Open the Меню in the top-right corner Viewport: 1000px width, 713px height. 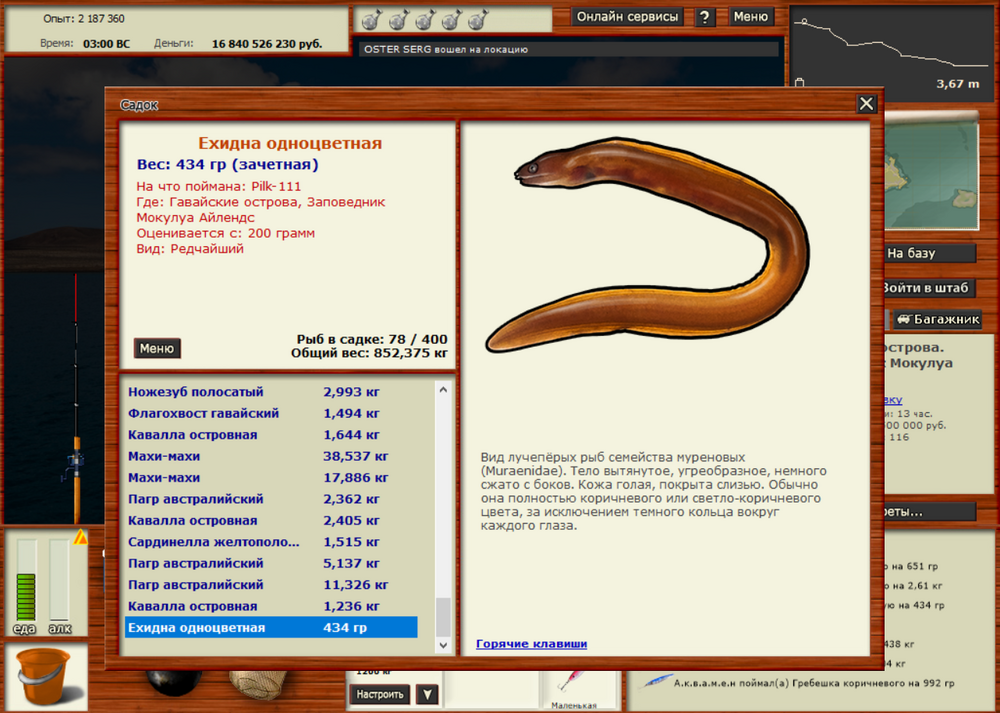pos(751,16)
